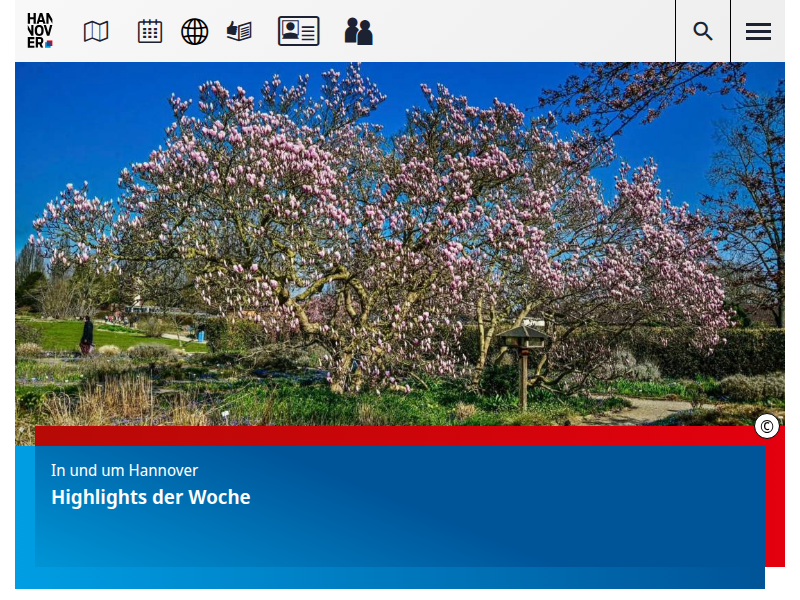Click empty header space beside people icon

[x=520, y=31]
